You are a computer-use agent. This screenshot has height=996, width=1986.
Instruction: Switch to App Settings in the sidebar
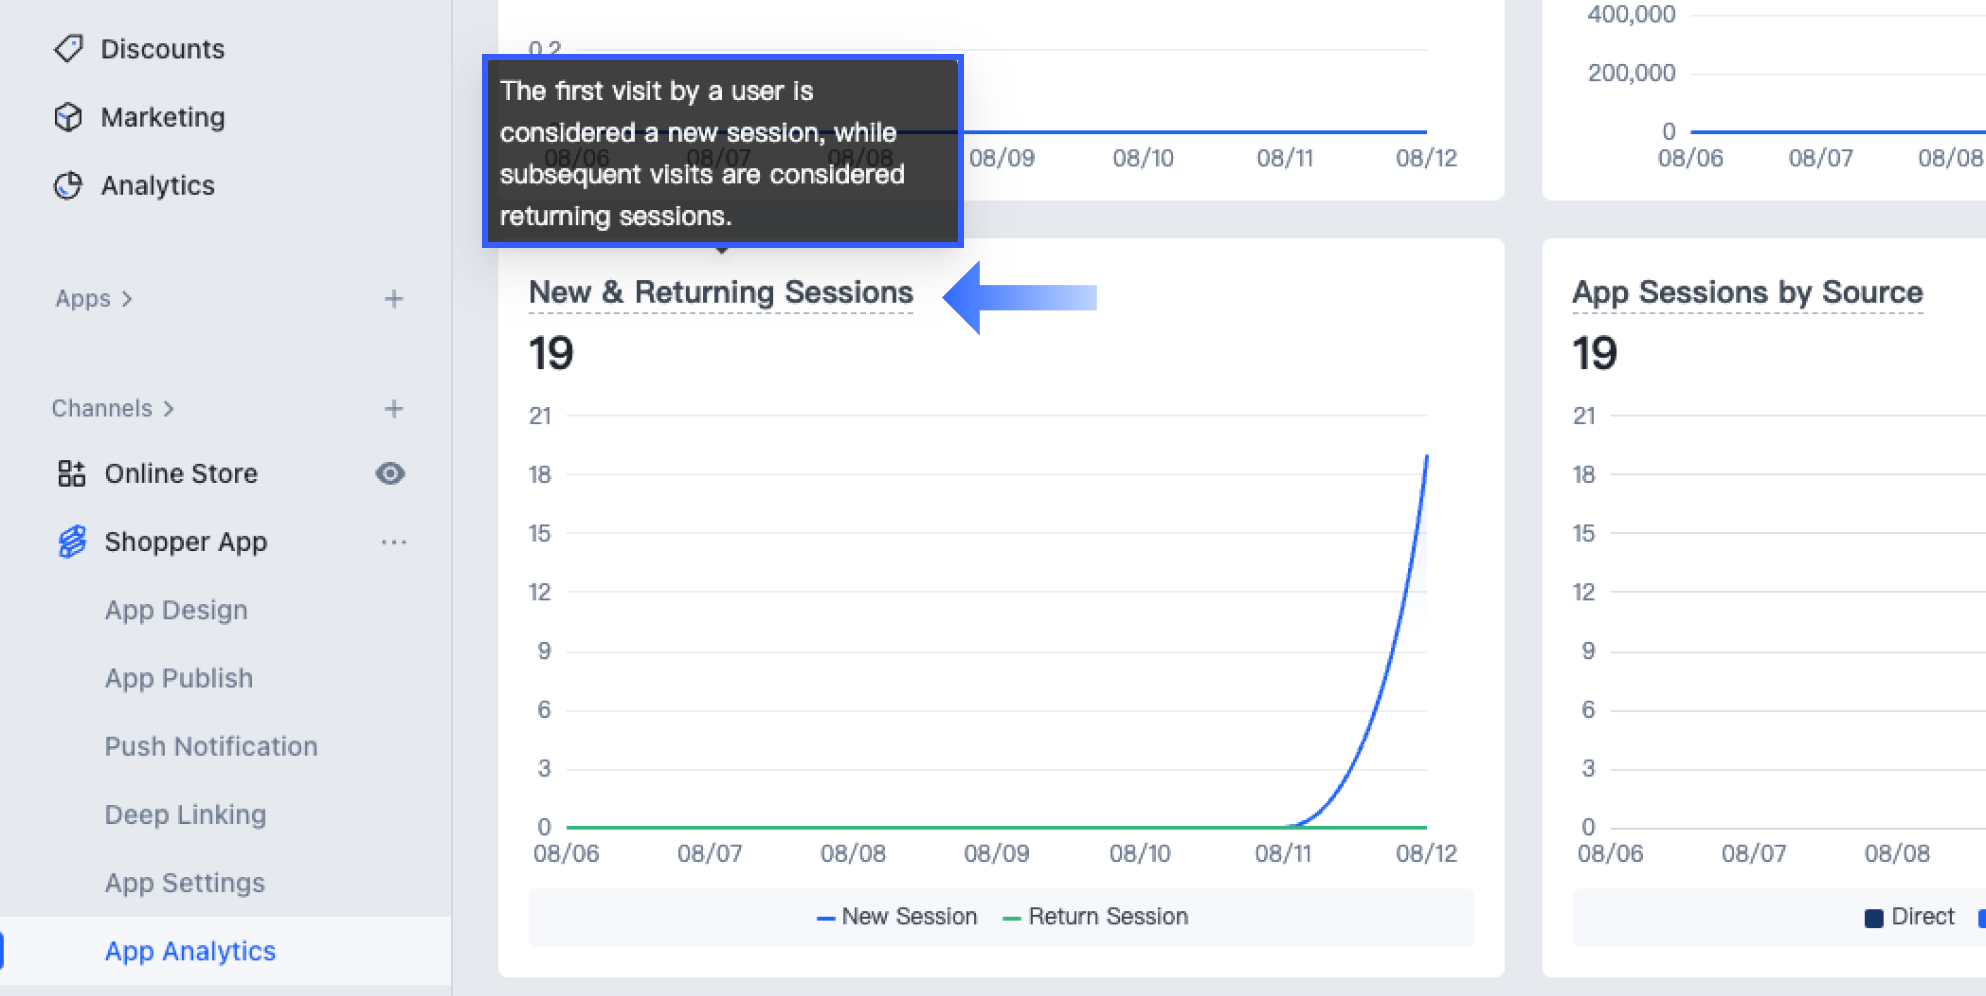coord(184,882)
